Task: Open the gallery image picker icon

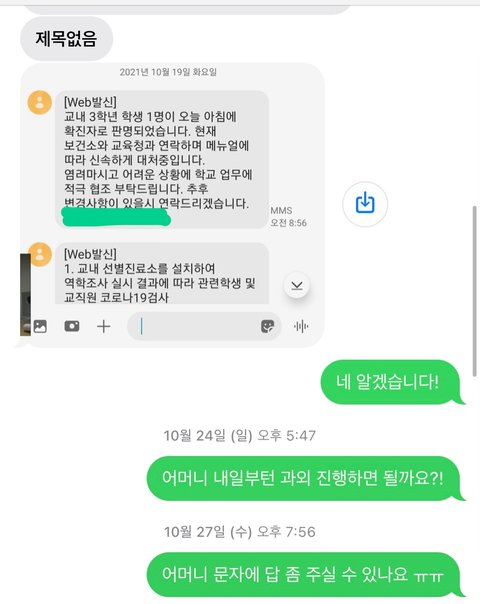Action: (x=40, y=327)
